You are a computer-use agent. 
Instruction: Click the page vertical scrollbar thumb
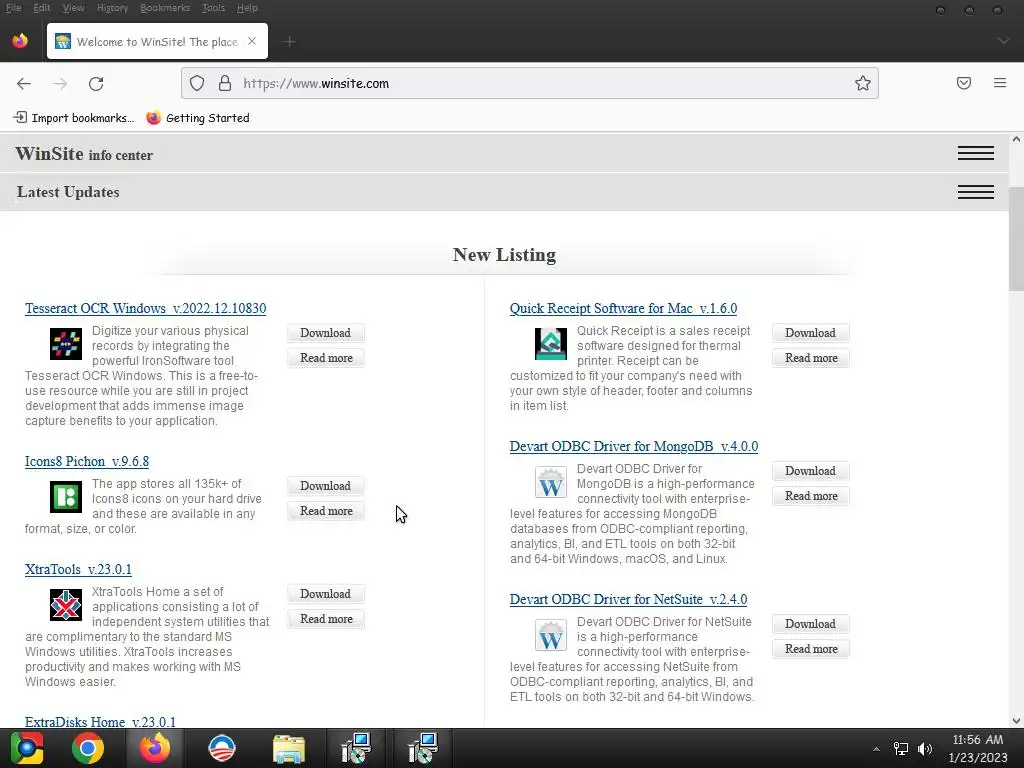click(x=1016, y=240)
